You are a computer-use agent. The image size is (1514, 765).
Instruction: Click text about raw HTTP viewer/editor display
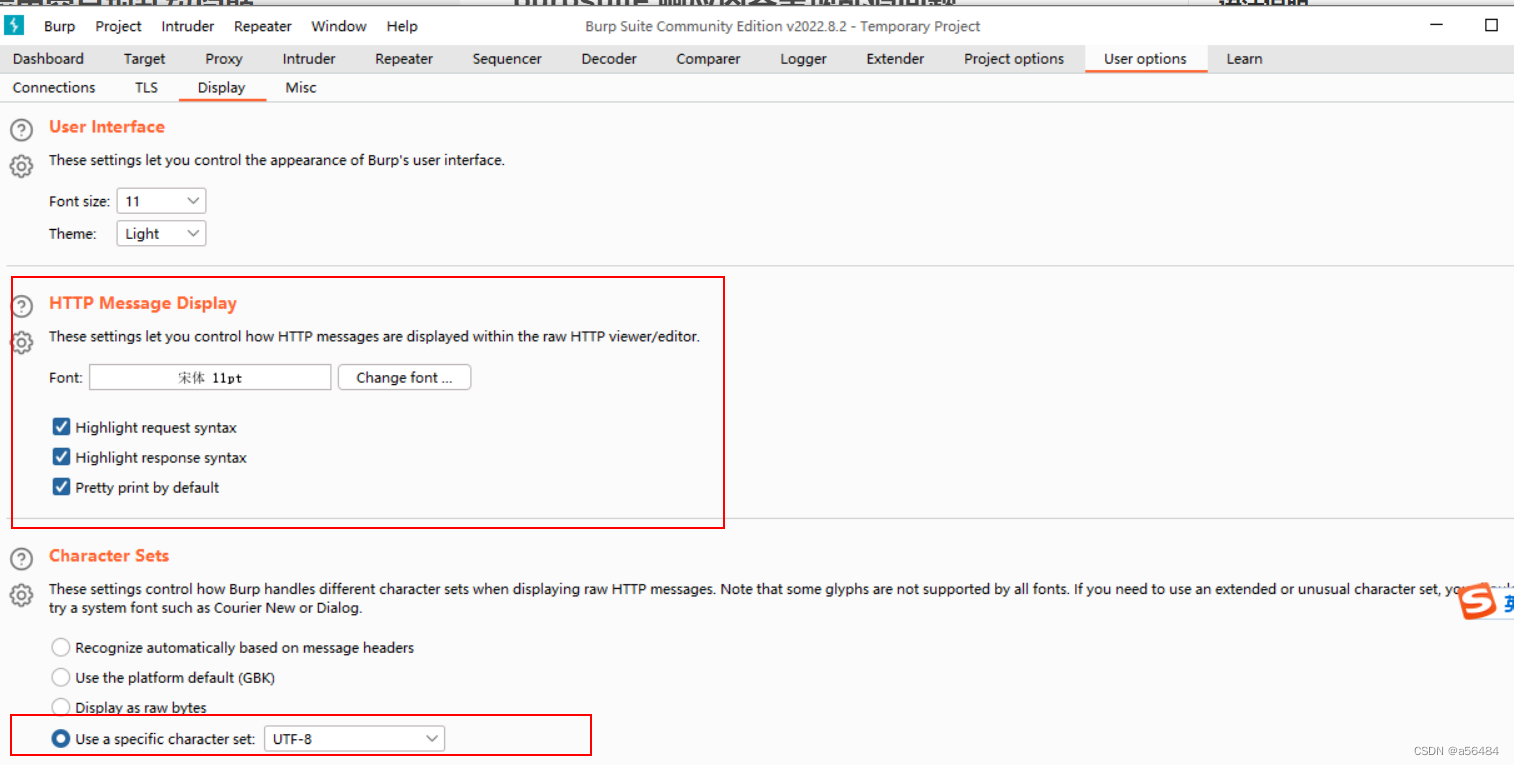pos(374,337)
